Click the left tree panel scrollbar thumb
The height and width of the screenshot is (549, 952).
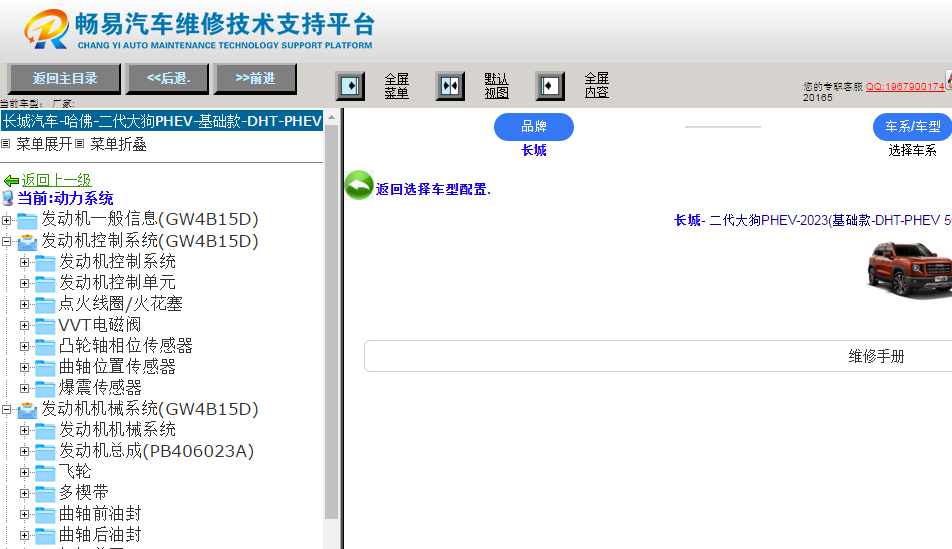tap(332, 322)
